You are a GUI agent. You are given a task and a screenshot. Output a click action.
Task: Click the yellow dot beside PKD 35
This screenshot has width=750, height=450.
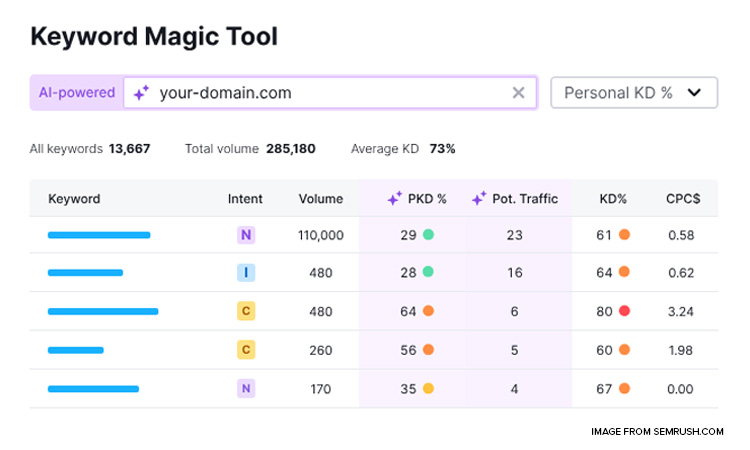tap(428, 388)
